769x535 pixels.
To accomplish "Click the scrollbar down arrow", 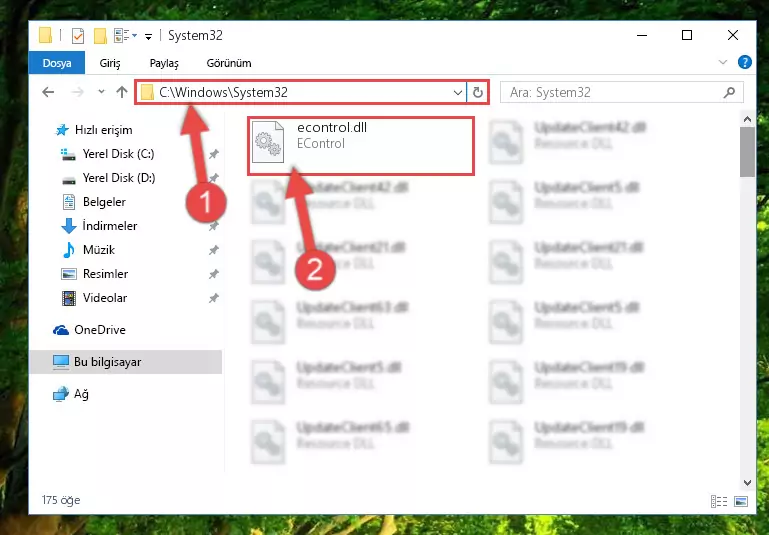I will point(747,483).
